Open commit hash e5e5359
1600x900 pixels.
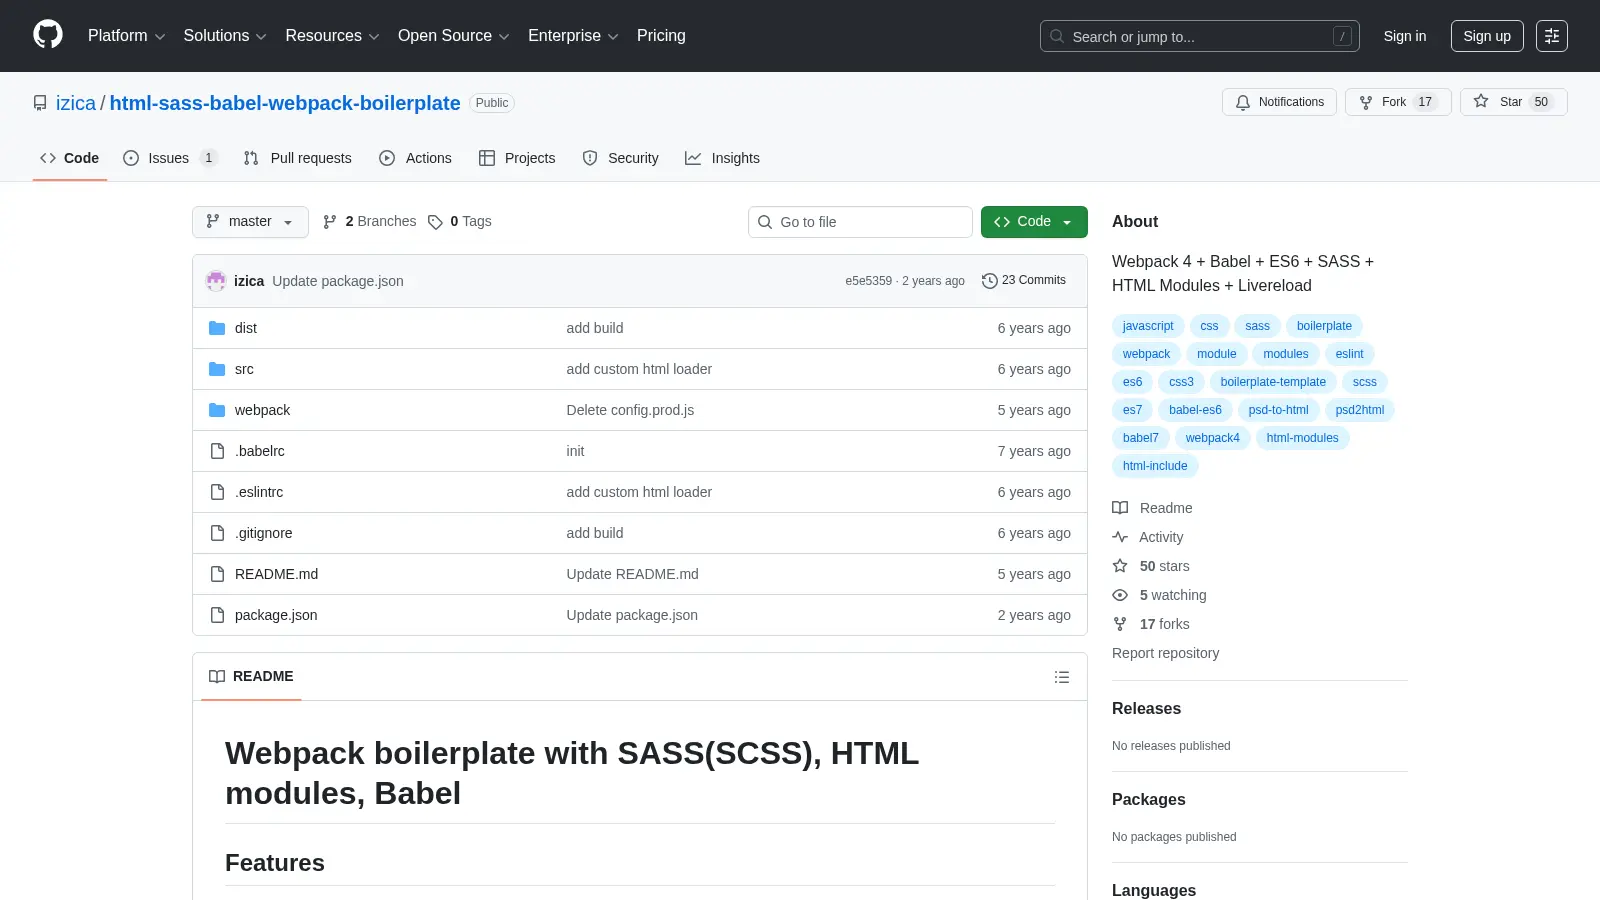[x=868, y=281]
